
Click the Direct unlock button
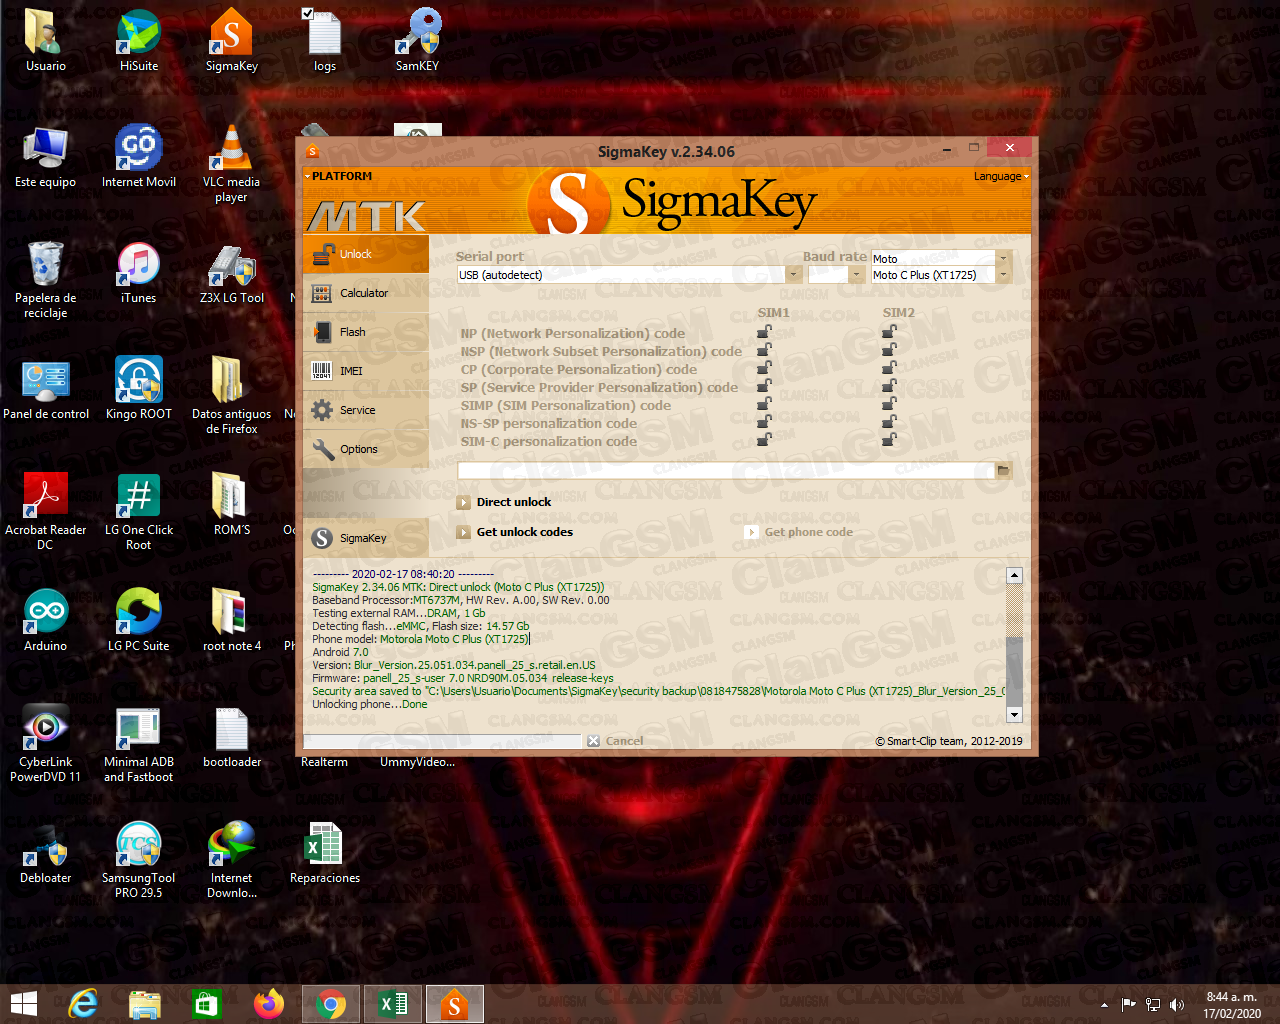504,502
